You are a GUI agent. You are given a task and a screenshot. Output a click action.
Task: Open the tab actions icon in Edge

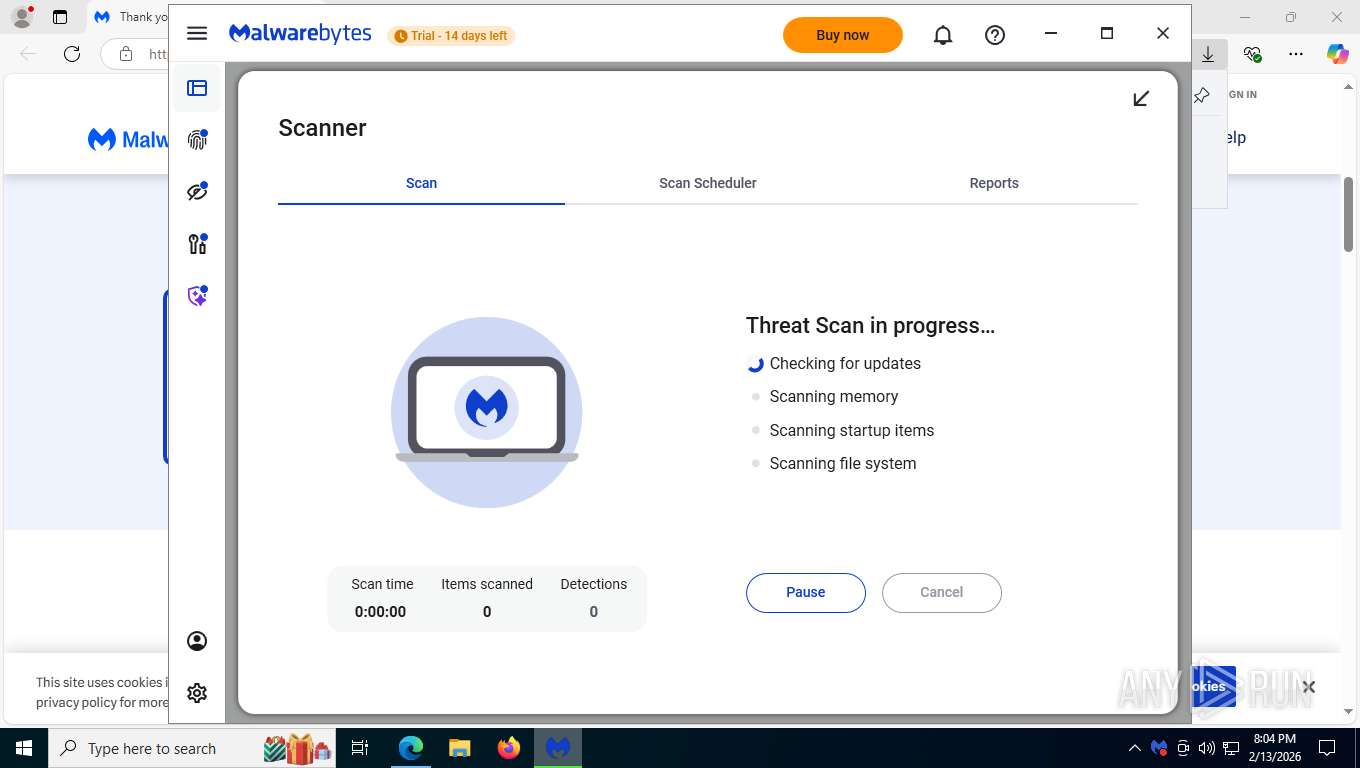click(x=60, y=17)
